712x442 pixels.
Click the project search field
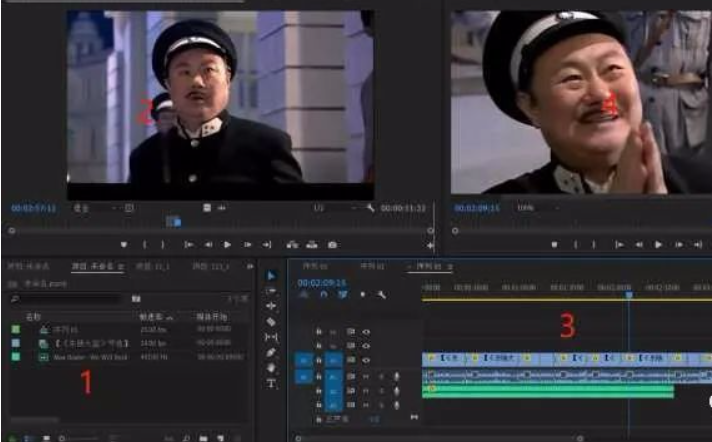(x=67, y=298)
